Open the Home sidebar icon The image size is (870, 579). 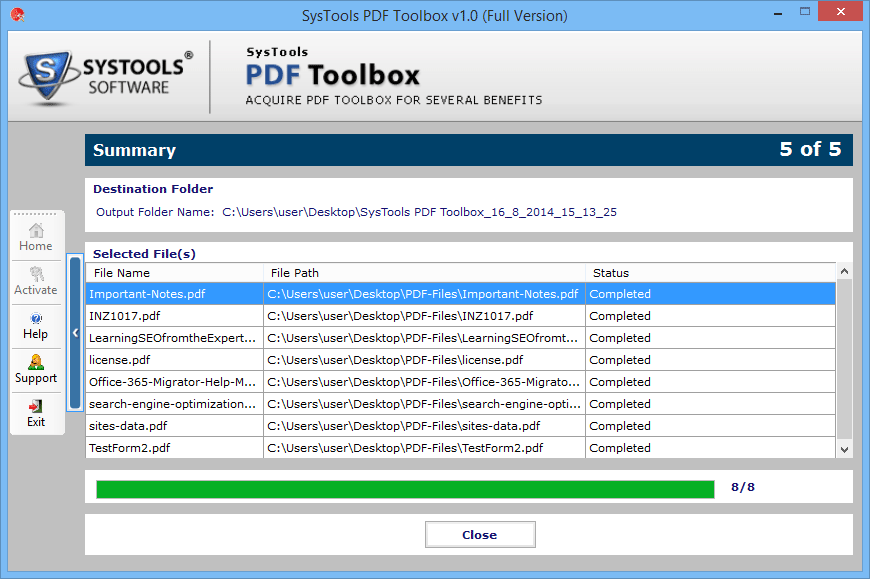[x=36, y=237]
